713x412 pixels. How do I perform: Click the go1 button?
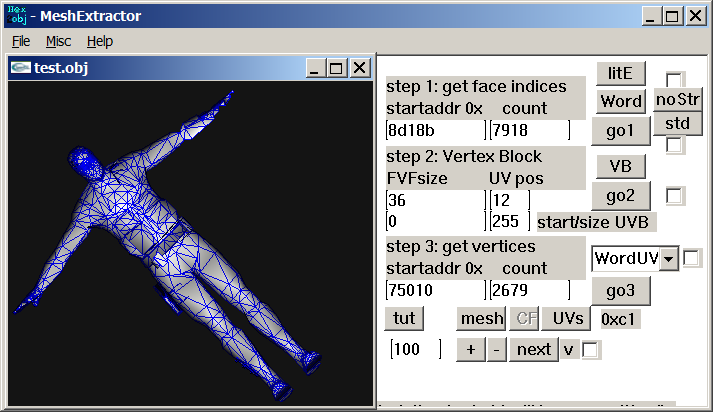pyautogui.click(x=620, y=130)
